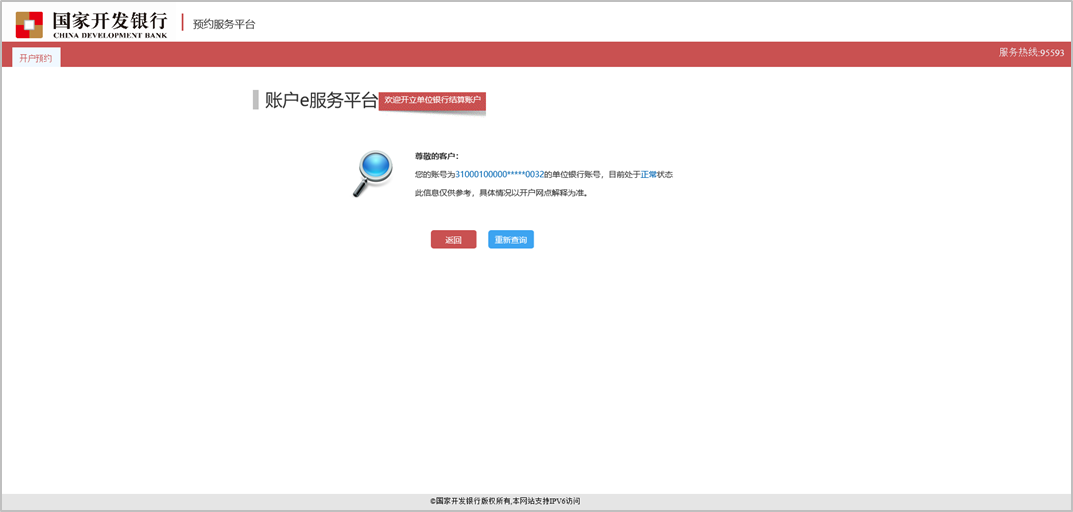
Task: Open the 开户预约 tab
Action: click(x=36, y=58)
